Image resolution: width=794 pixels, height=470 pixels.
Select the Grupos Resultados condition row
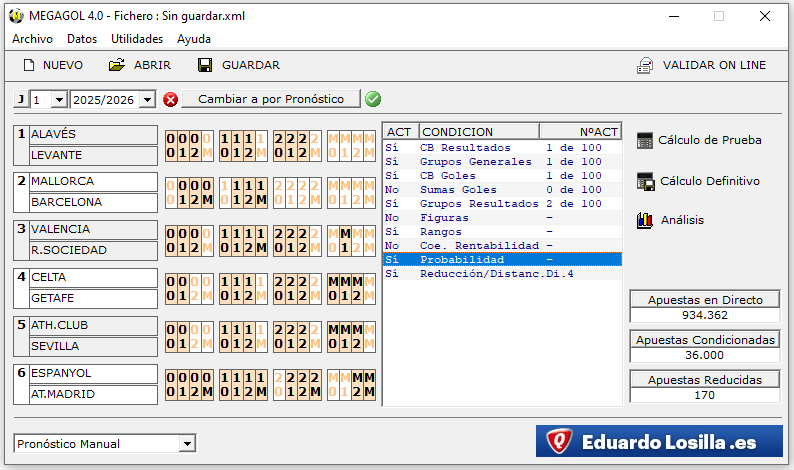[x=502, y=204]
